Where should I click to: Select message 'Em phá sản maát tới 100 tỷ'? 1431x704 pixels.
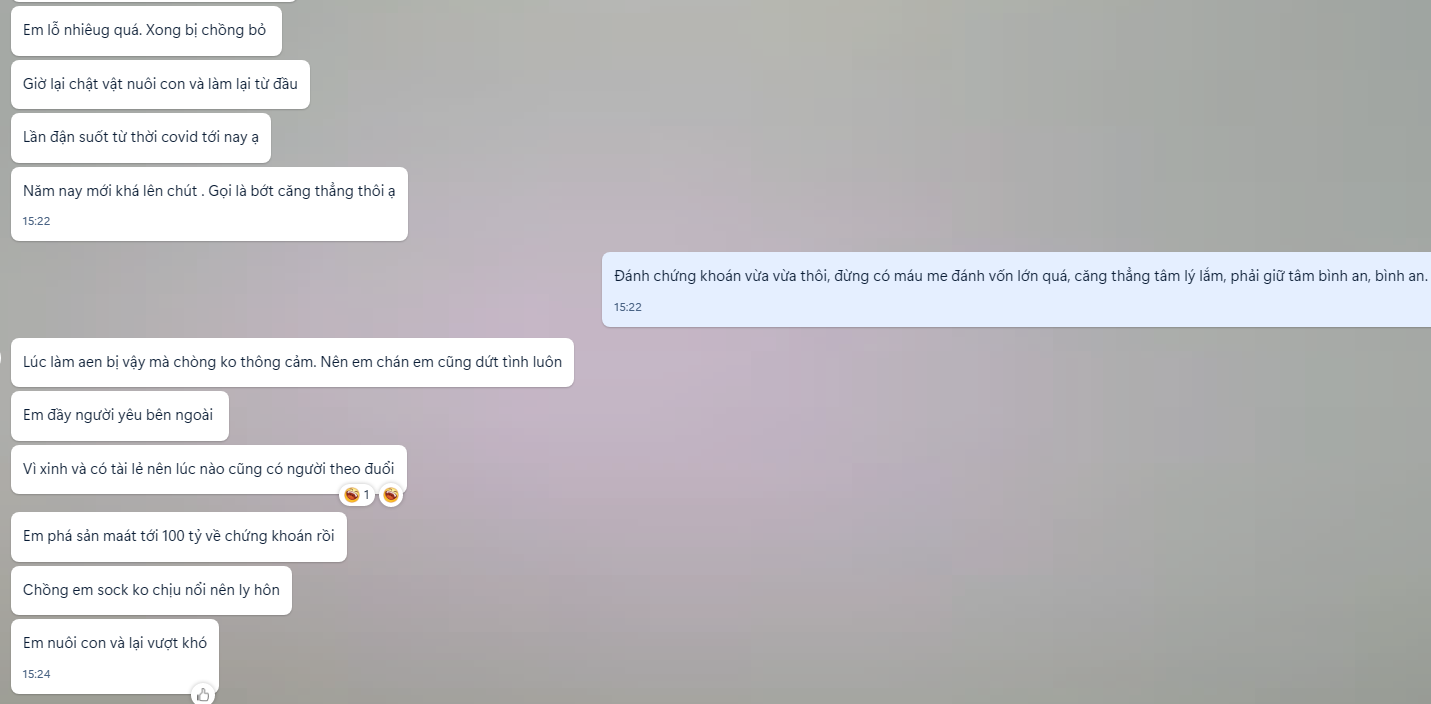[x=179, y=537]
